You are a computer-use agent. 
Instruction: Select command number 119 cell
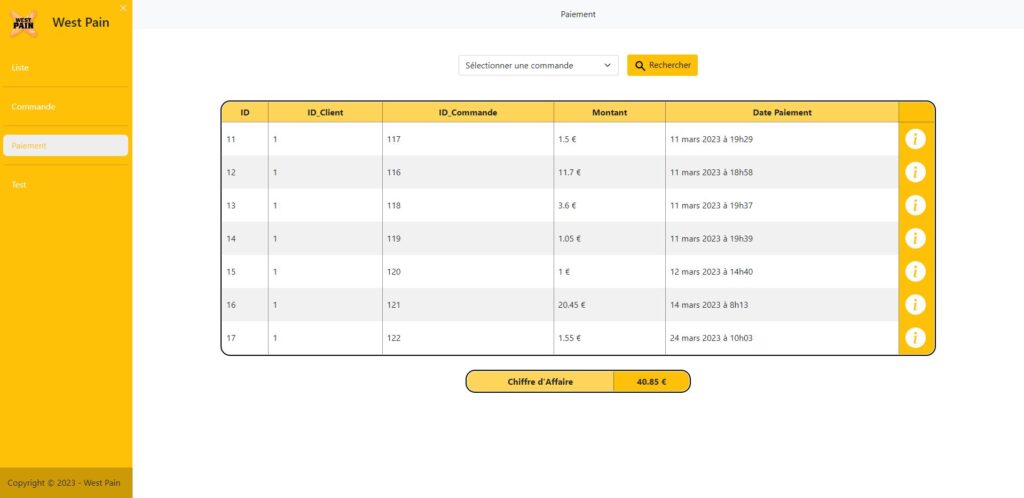tap(468, 238)
